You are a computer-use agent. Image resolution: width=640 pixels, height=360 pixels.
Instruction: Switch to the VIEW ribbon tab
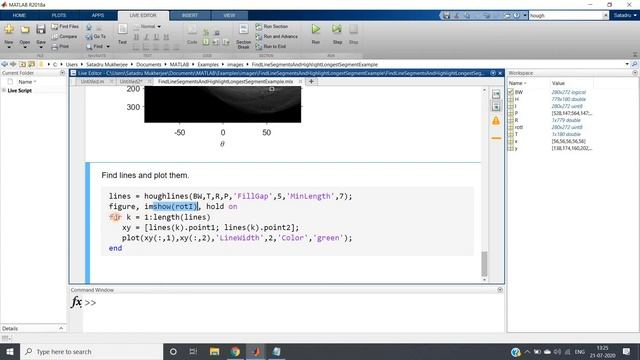[229, 16]
